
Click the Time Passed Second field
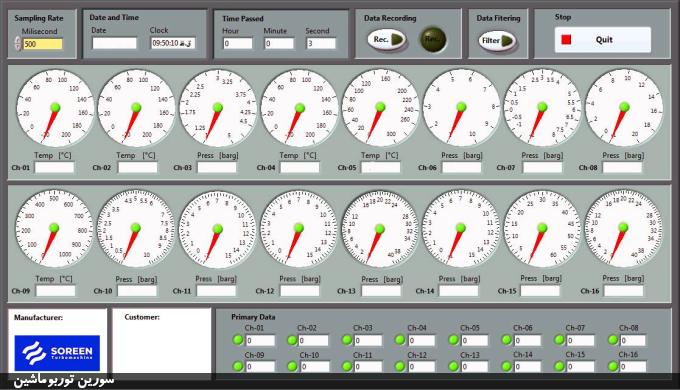(321, 43)
